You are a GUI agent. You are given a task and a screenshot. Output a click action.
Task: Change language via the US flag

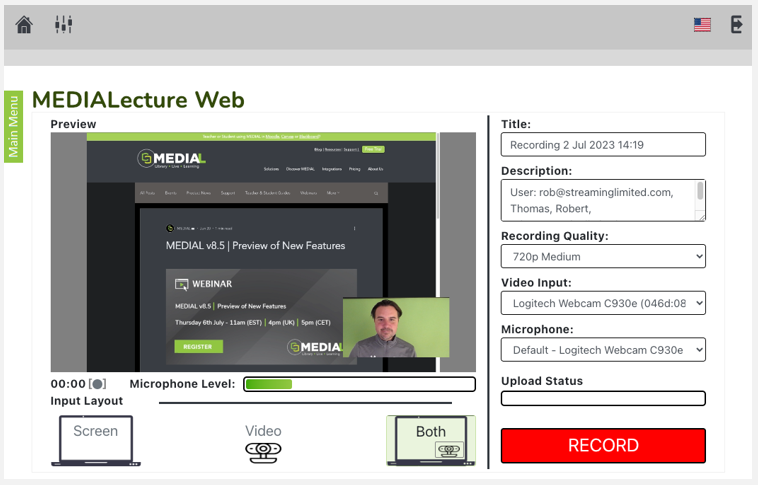(702, 25)
